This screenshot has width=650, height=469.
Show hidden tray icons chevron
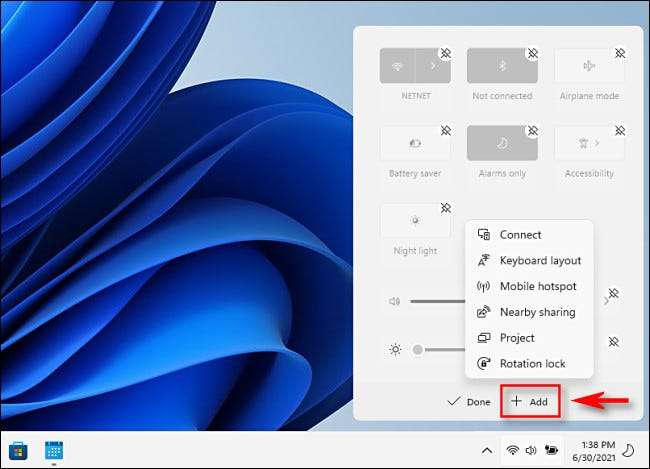pos(488,450)
